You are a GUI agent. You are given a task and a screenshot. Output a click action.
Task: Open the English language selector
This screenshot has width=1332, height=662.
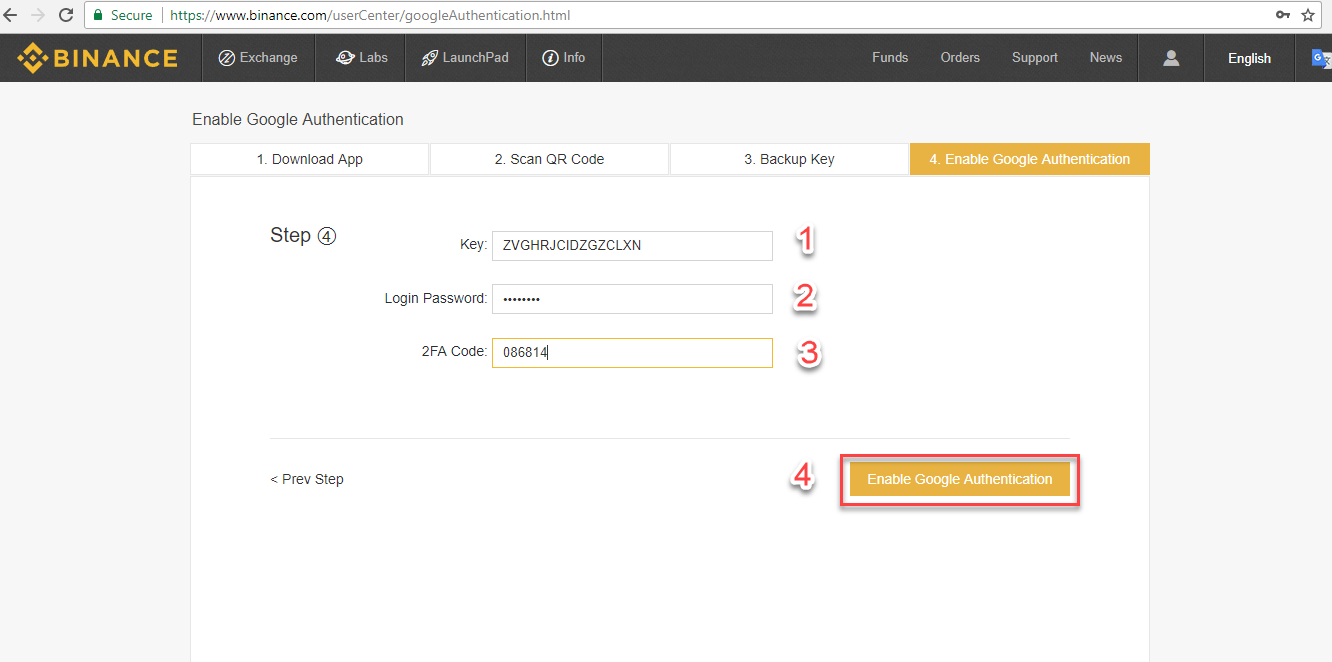click(x=1249, y=58)
